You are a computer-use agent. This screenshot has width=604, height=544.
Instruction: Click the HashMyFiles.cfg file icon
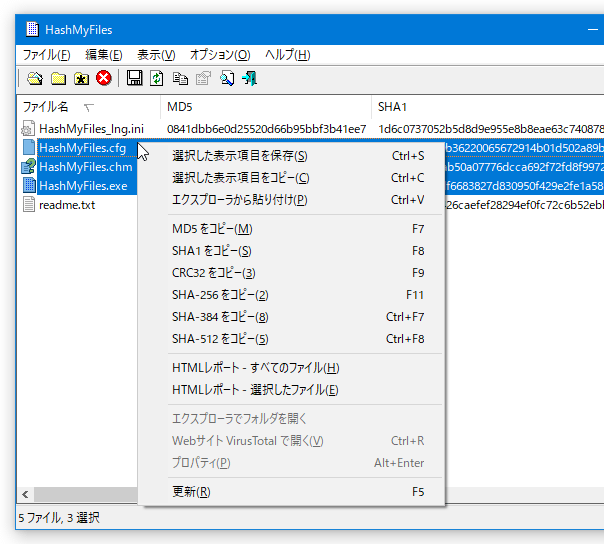(x=29, y=148)
